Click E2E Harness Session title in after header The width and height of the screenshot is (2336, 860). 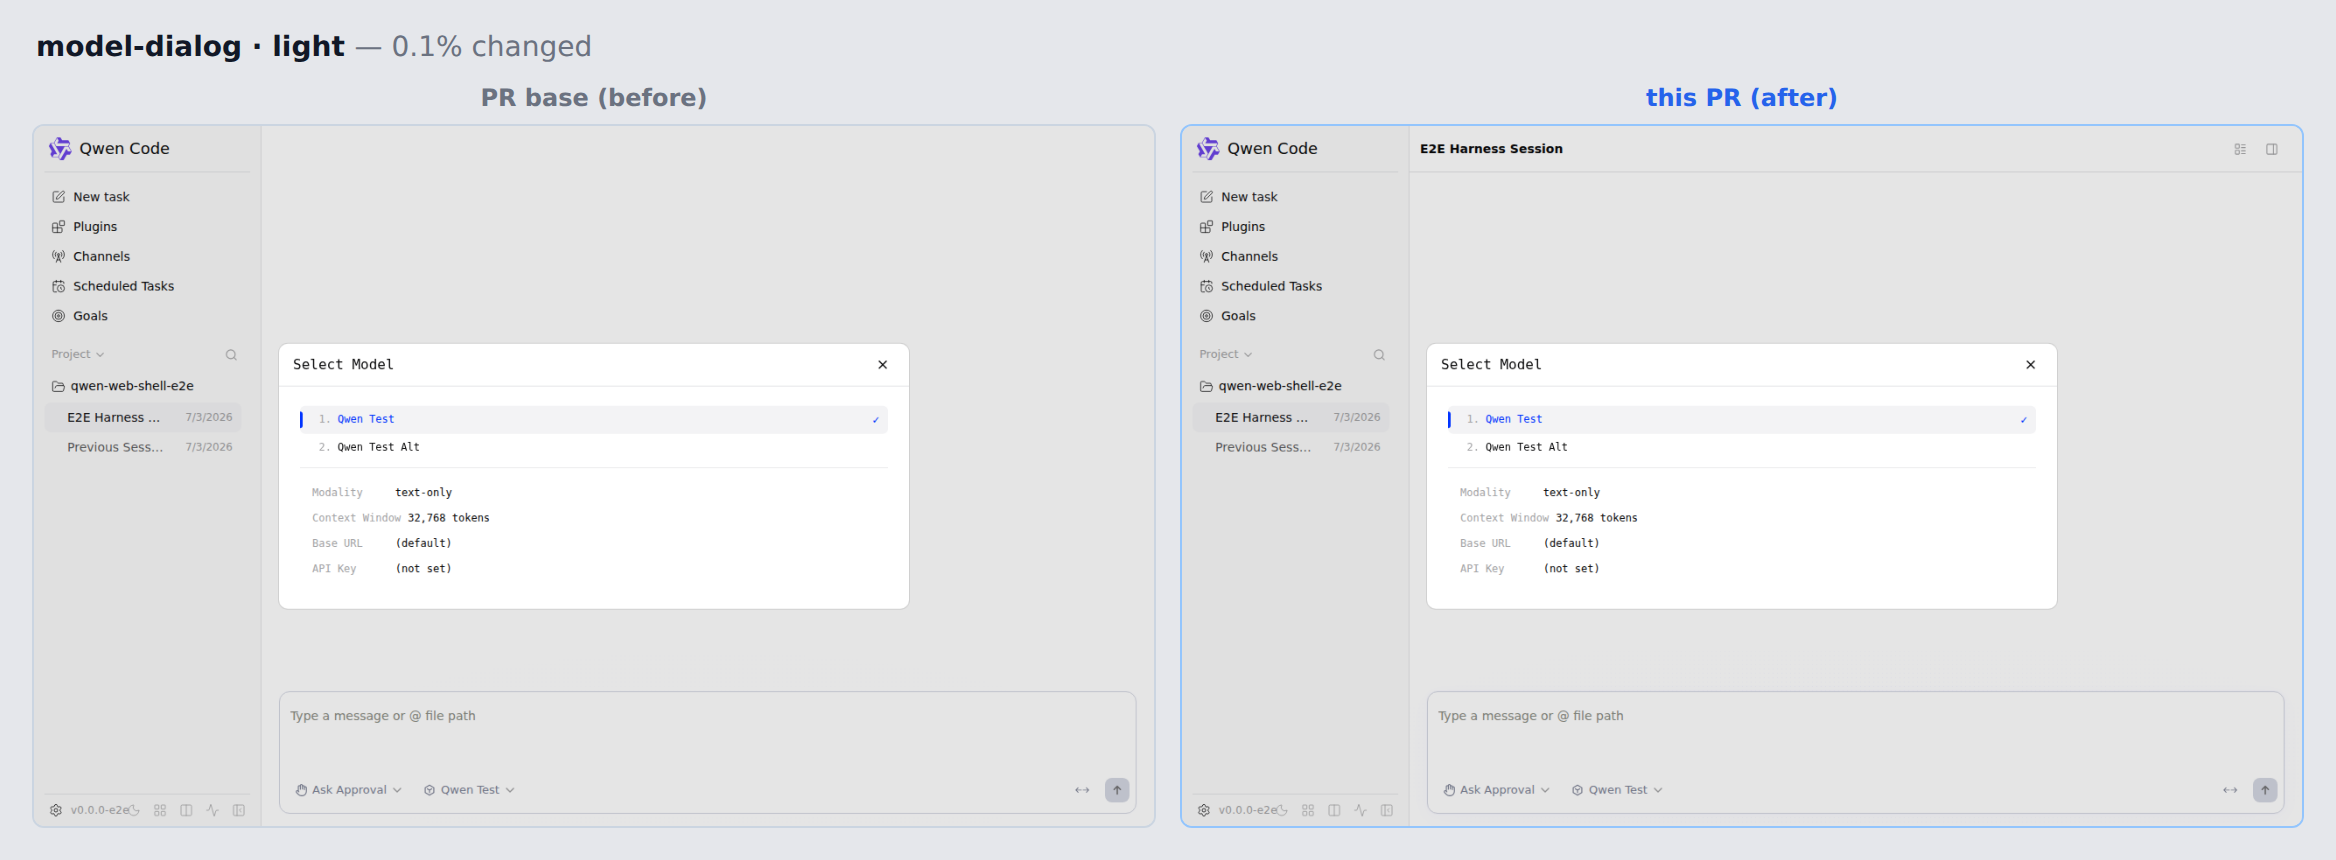point(1491,149)
